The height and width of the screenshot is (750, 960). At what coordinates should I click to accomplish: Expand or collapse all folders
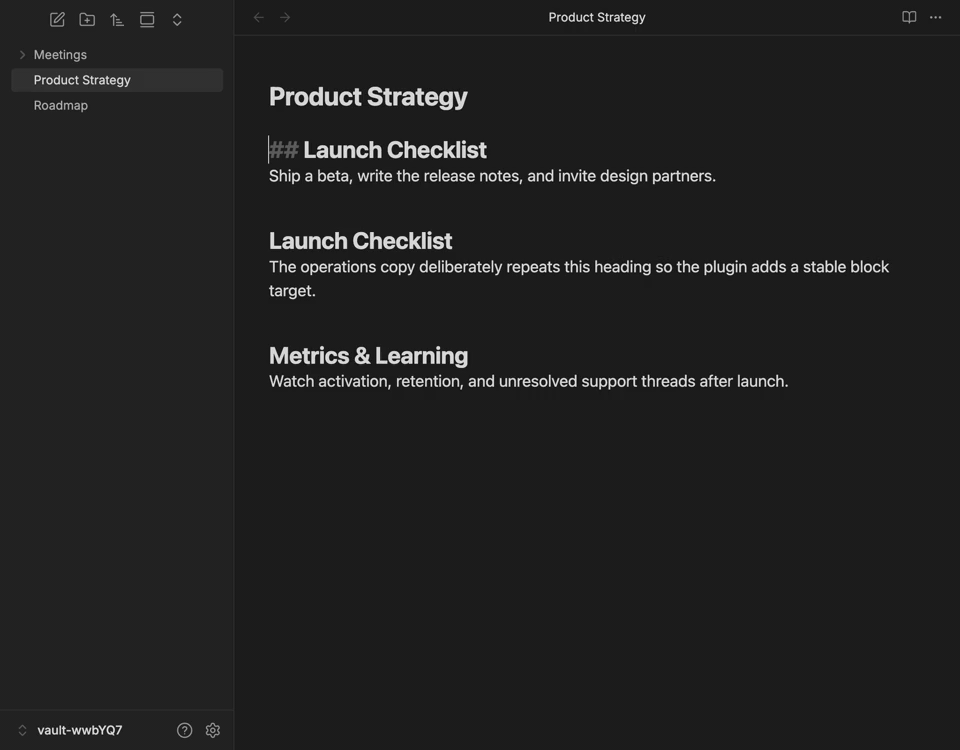pos(177,20)
